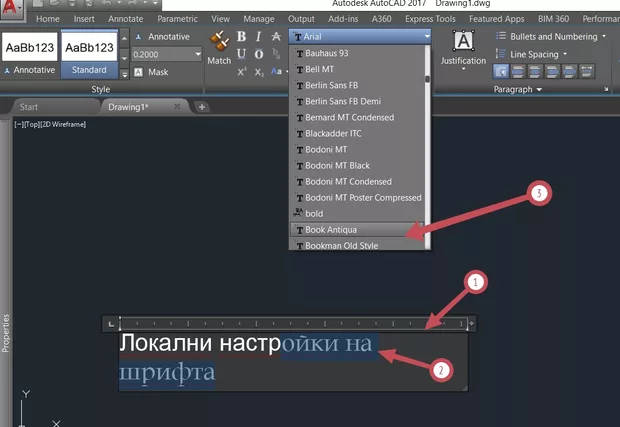Open Paragraph dialog launcher arrow

606,89
